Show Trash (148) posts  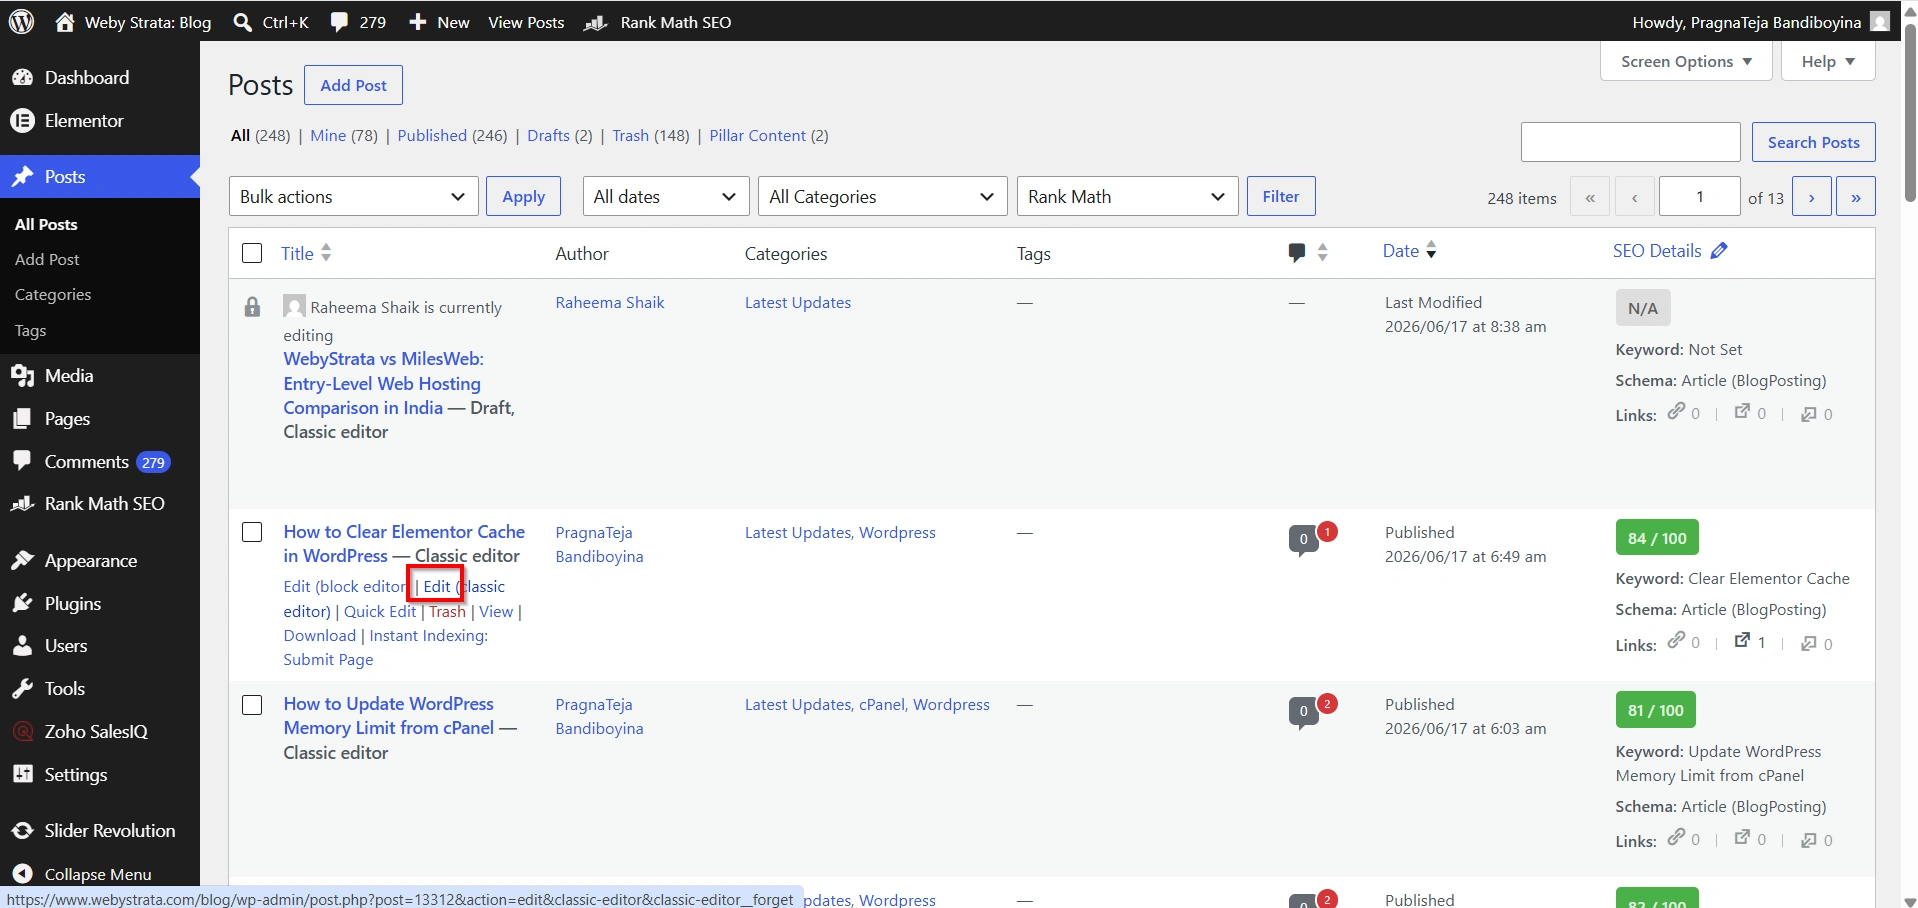[x=651, y=136]
